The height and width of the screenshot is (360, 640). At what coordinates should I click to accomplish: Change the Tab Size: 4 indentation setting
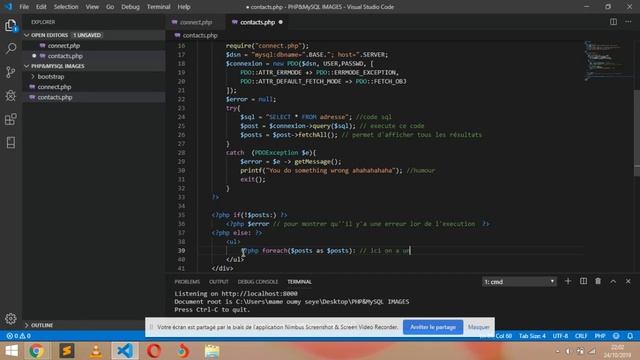click(x=532, y=336)
